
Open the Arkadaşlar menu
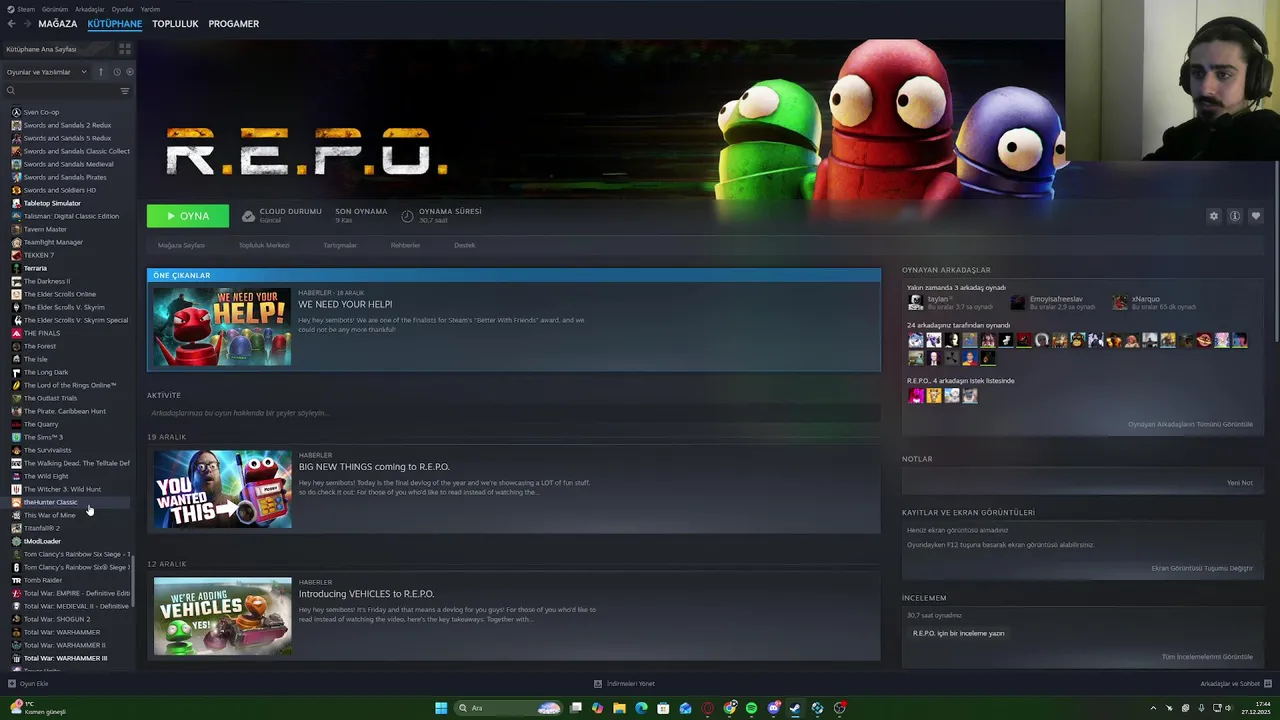(x=90, y=9)
